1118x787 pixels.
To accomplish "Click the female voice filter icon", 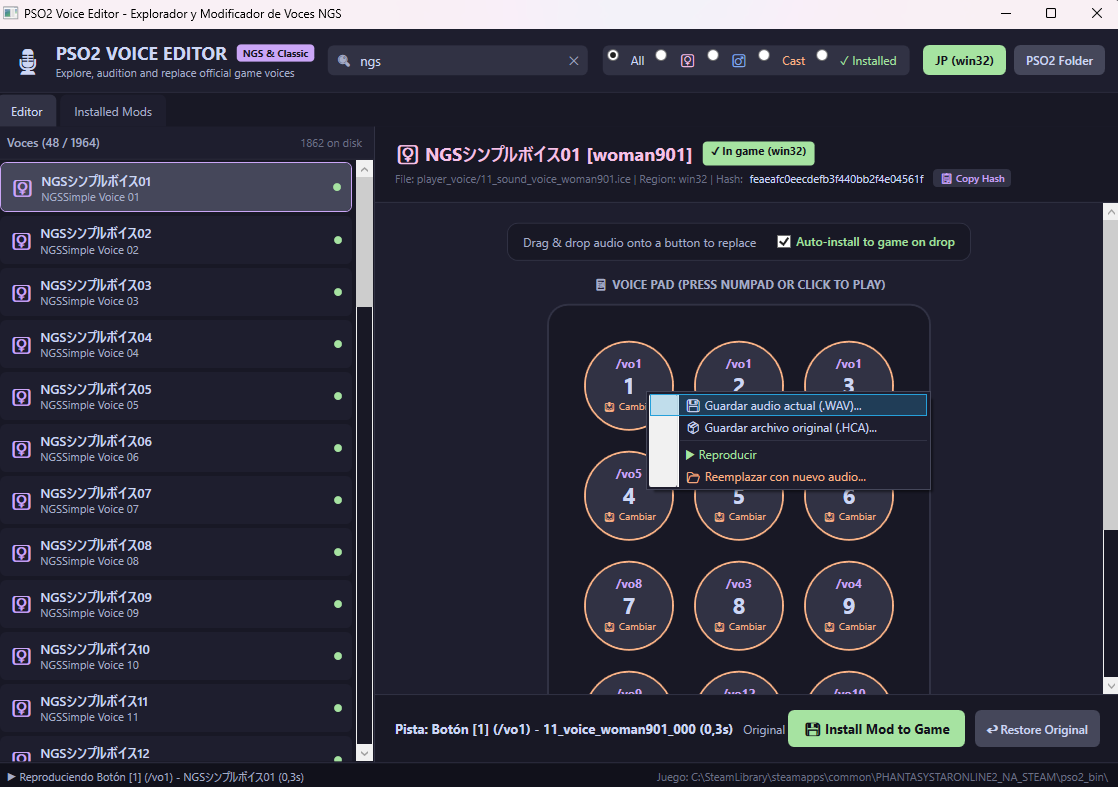I will 687,61.
